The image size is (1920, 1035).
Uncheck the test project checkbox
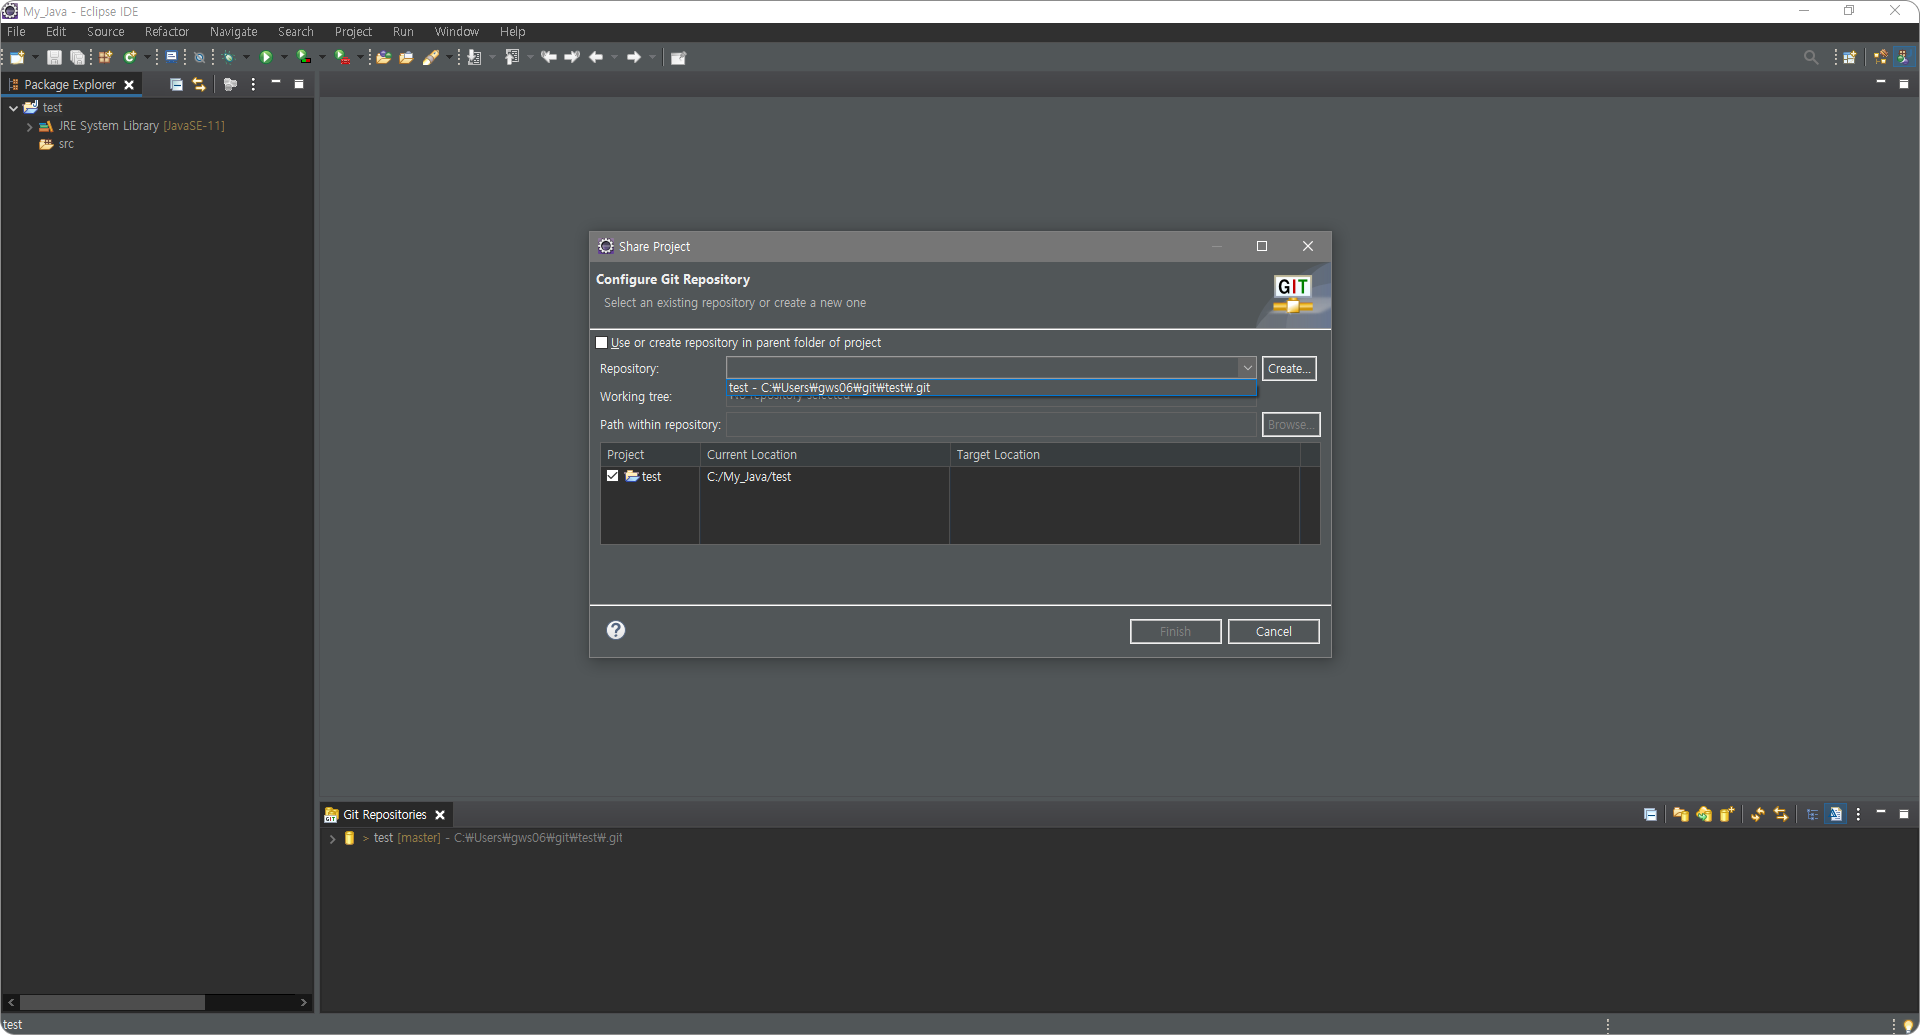[x=613, y=476]
